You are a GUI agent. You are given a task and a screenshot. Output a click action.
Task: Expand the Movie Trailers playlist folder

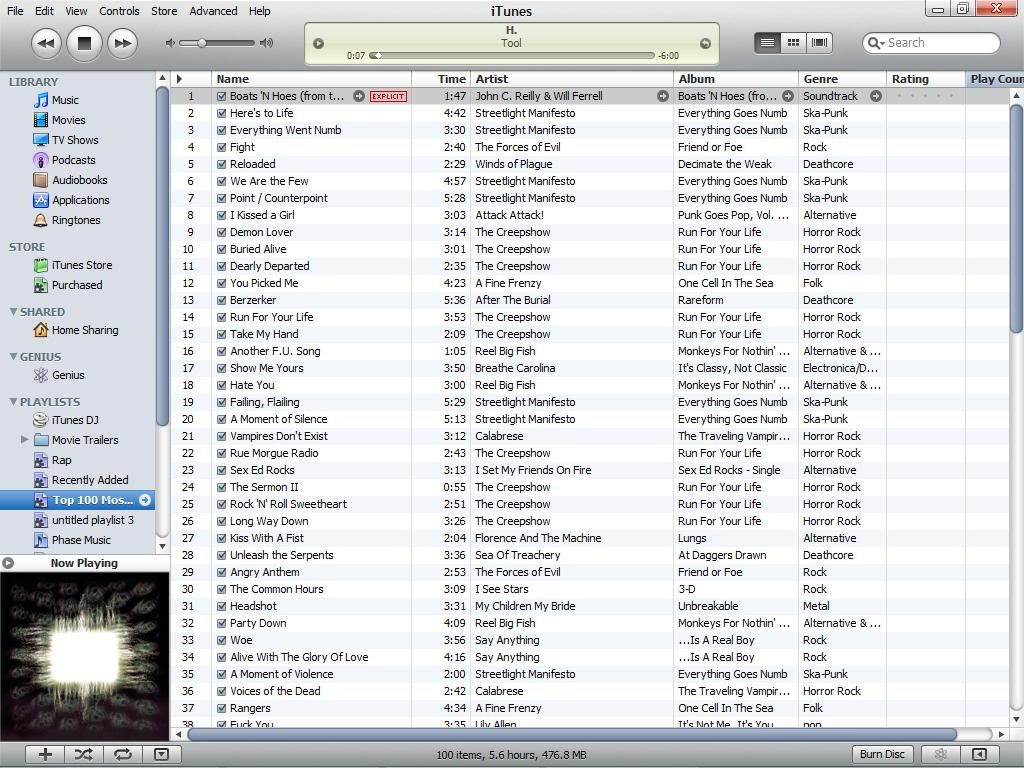point(25,440)
